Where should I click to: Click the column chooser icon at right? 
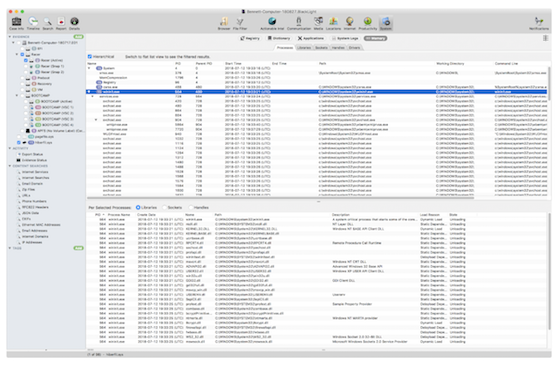(x=545, y=38)
